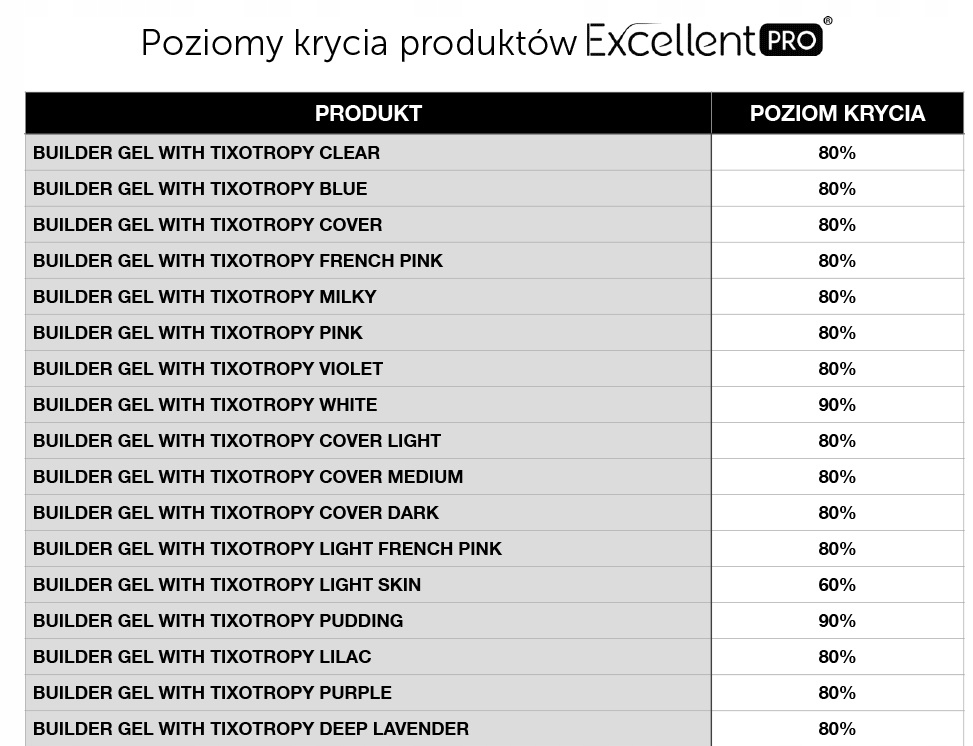Click the Builder Gel Tixotropy Violet name

pos(208,369)
